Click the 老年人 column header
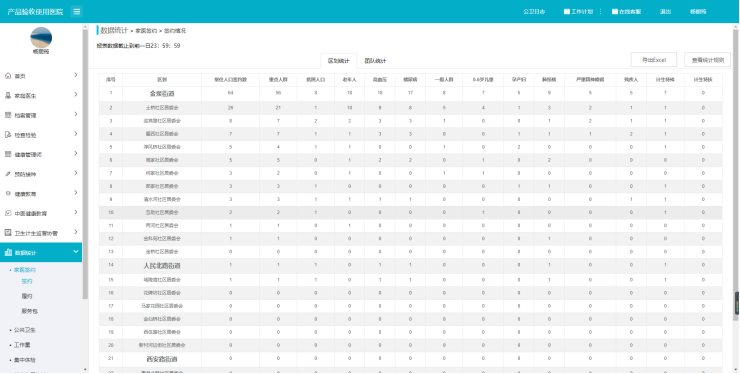 point(349,80)
